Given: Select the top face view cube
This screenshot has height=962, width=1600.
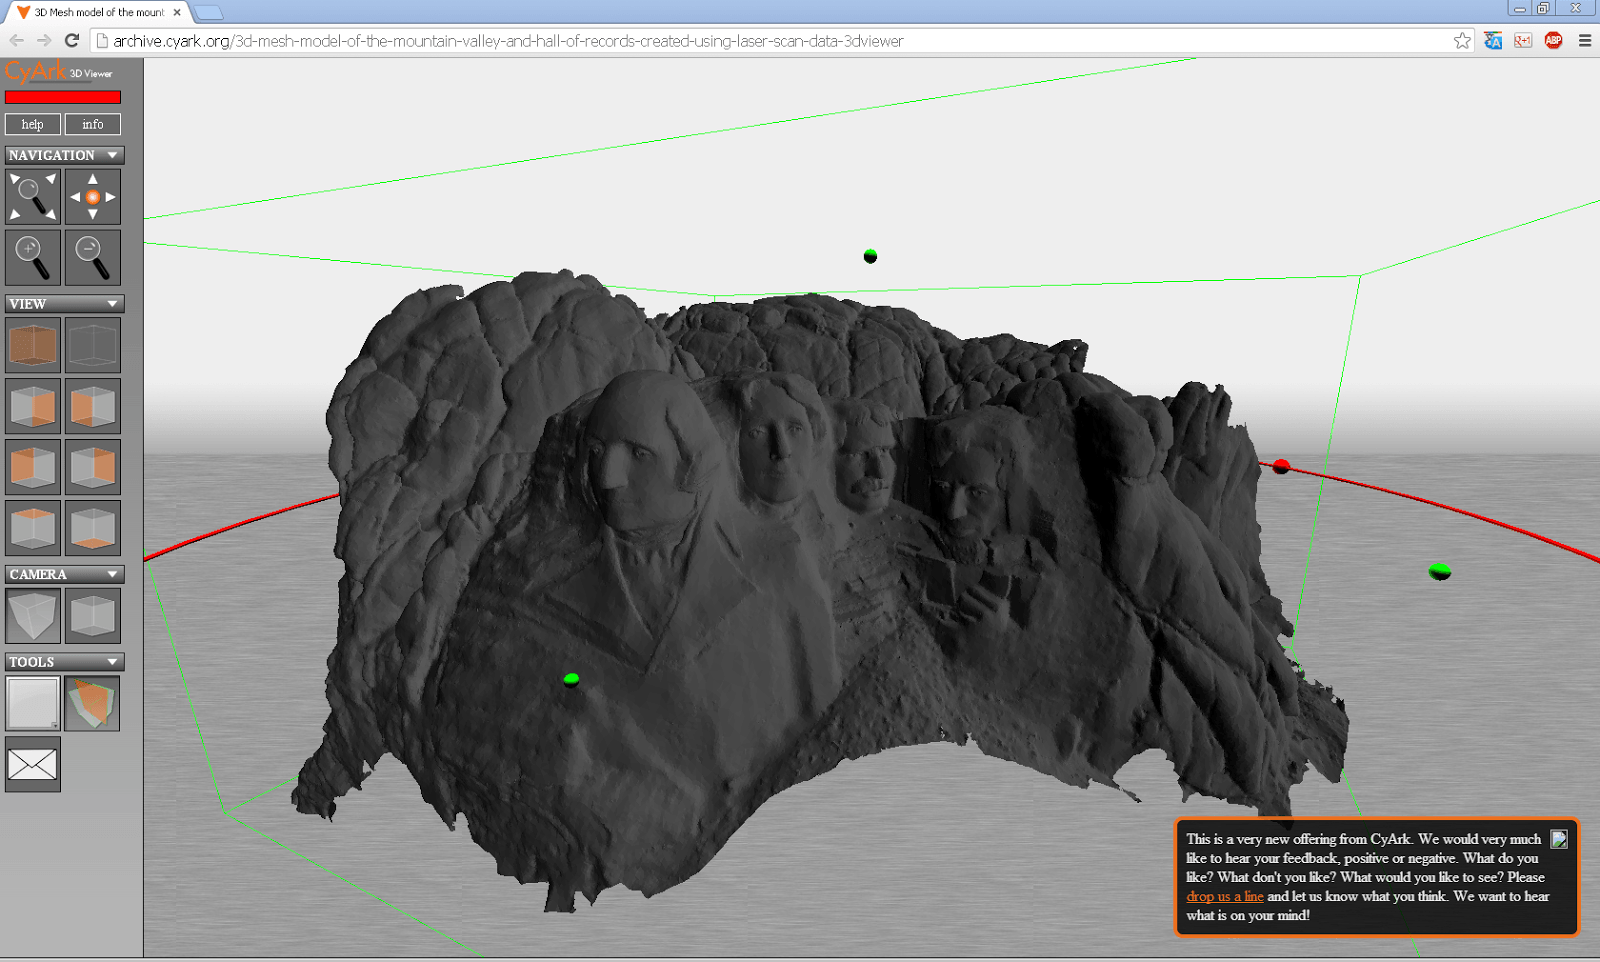Looking at the screenshot, I should [33, 527].
